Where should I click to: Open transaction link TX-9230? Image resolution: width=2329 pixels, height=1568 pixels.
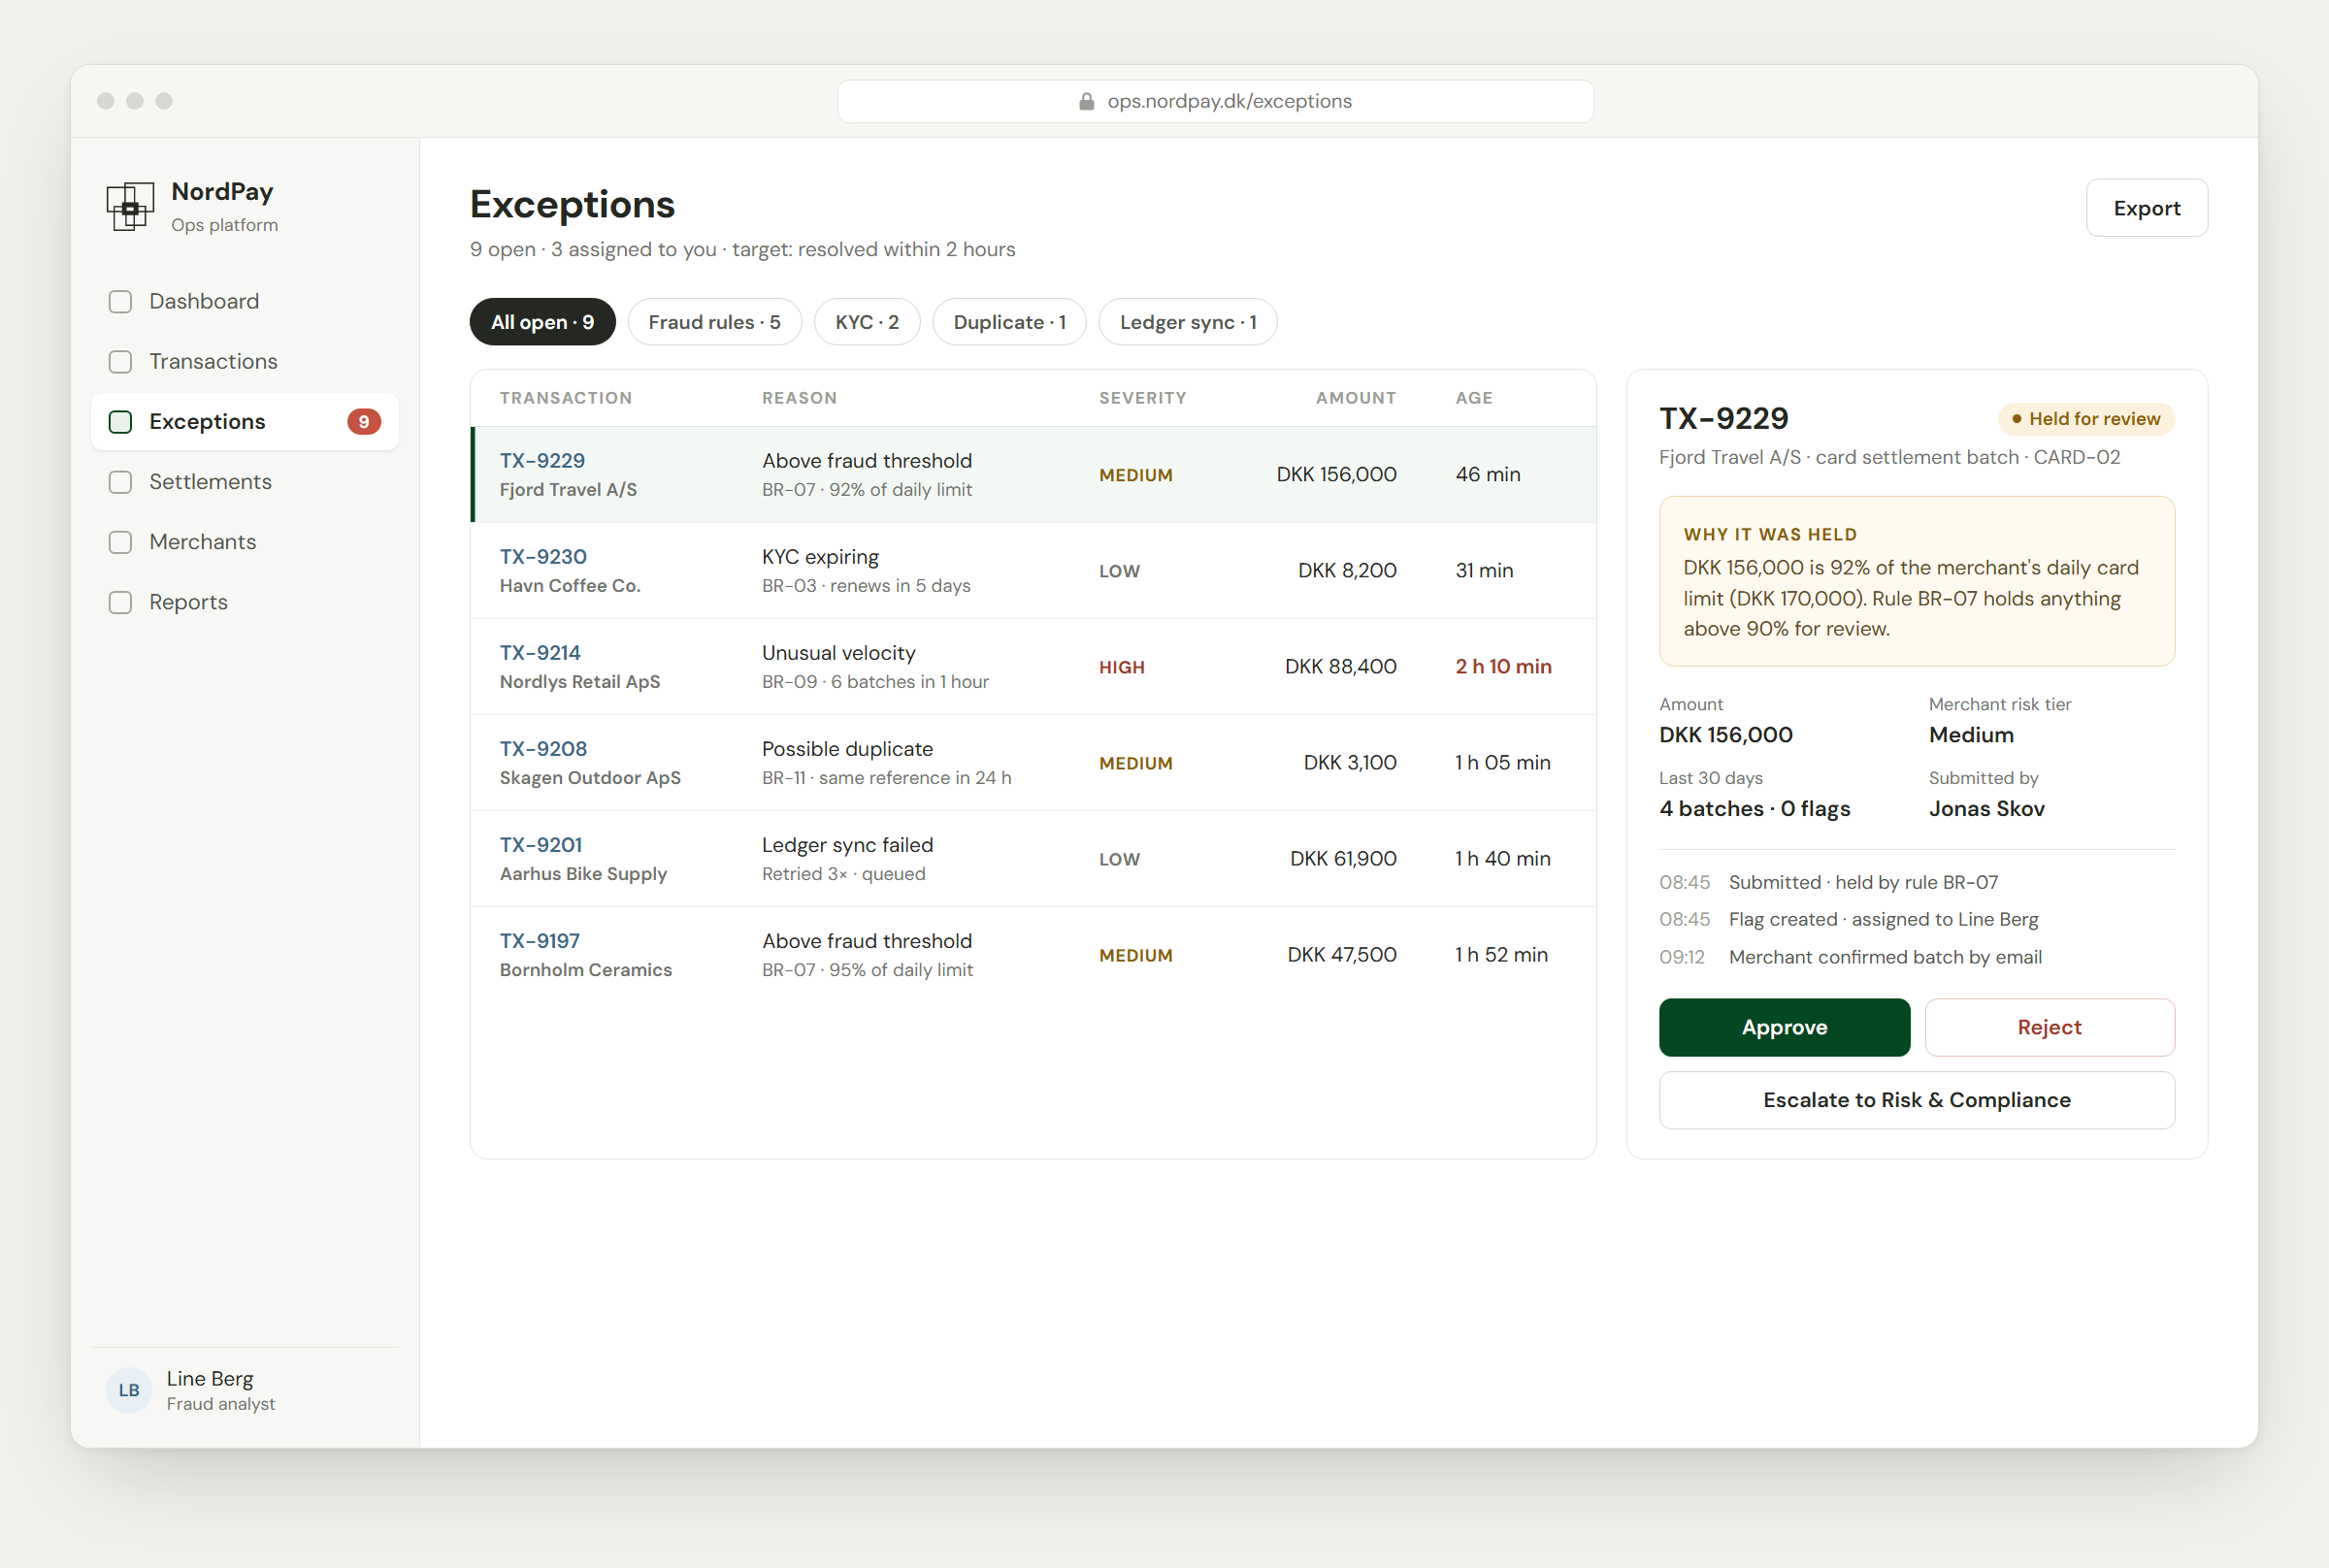[543, 556]
